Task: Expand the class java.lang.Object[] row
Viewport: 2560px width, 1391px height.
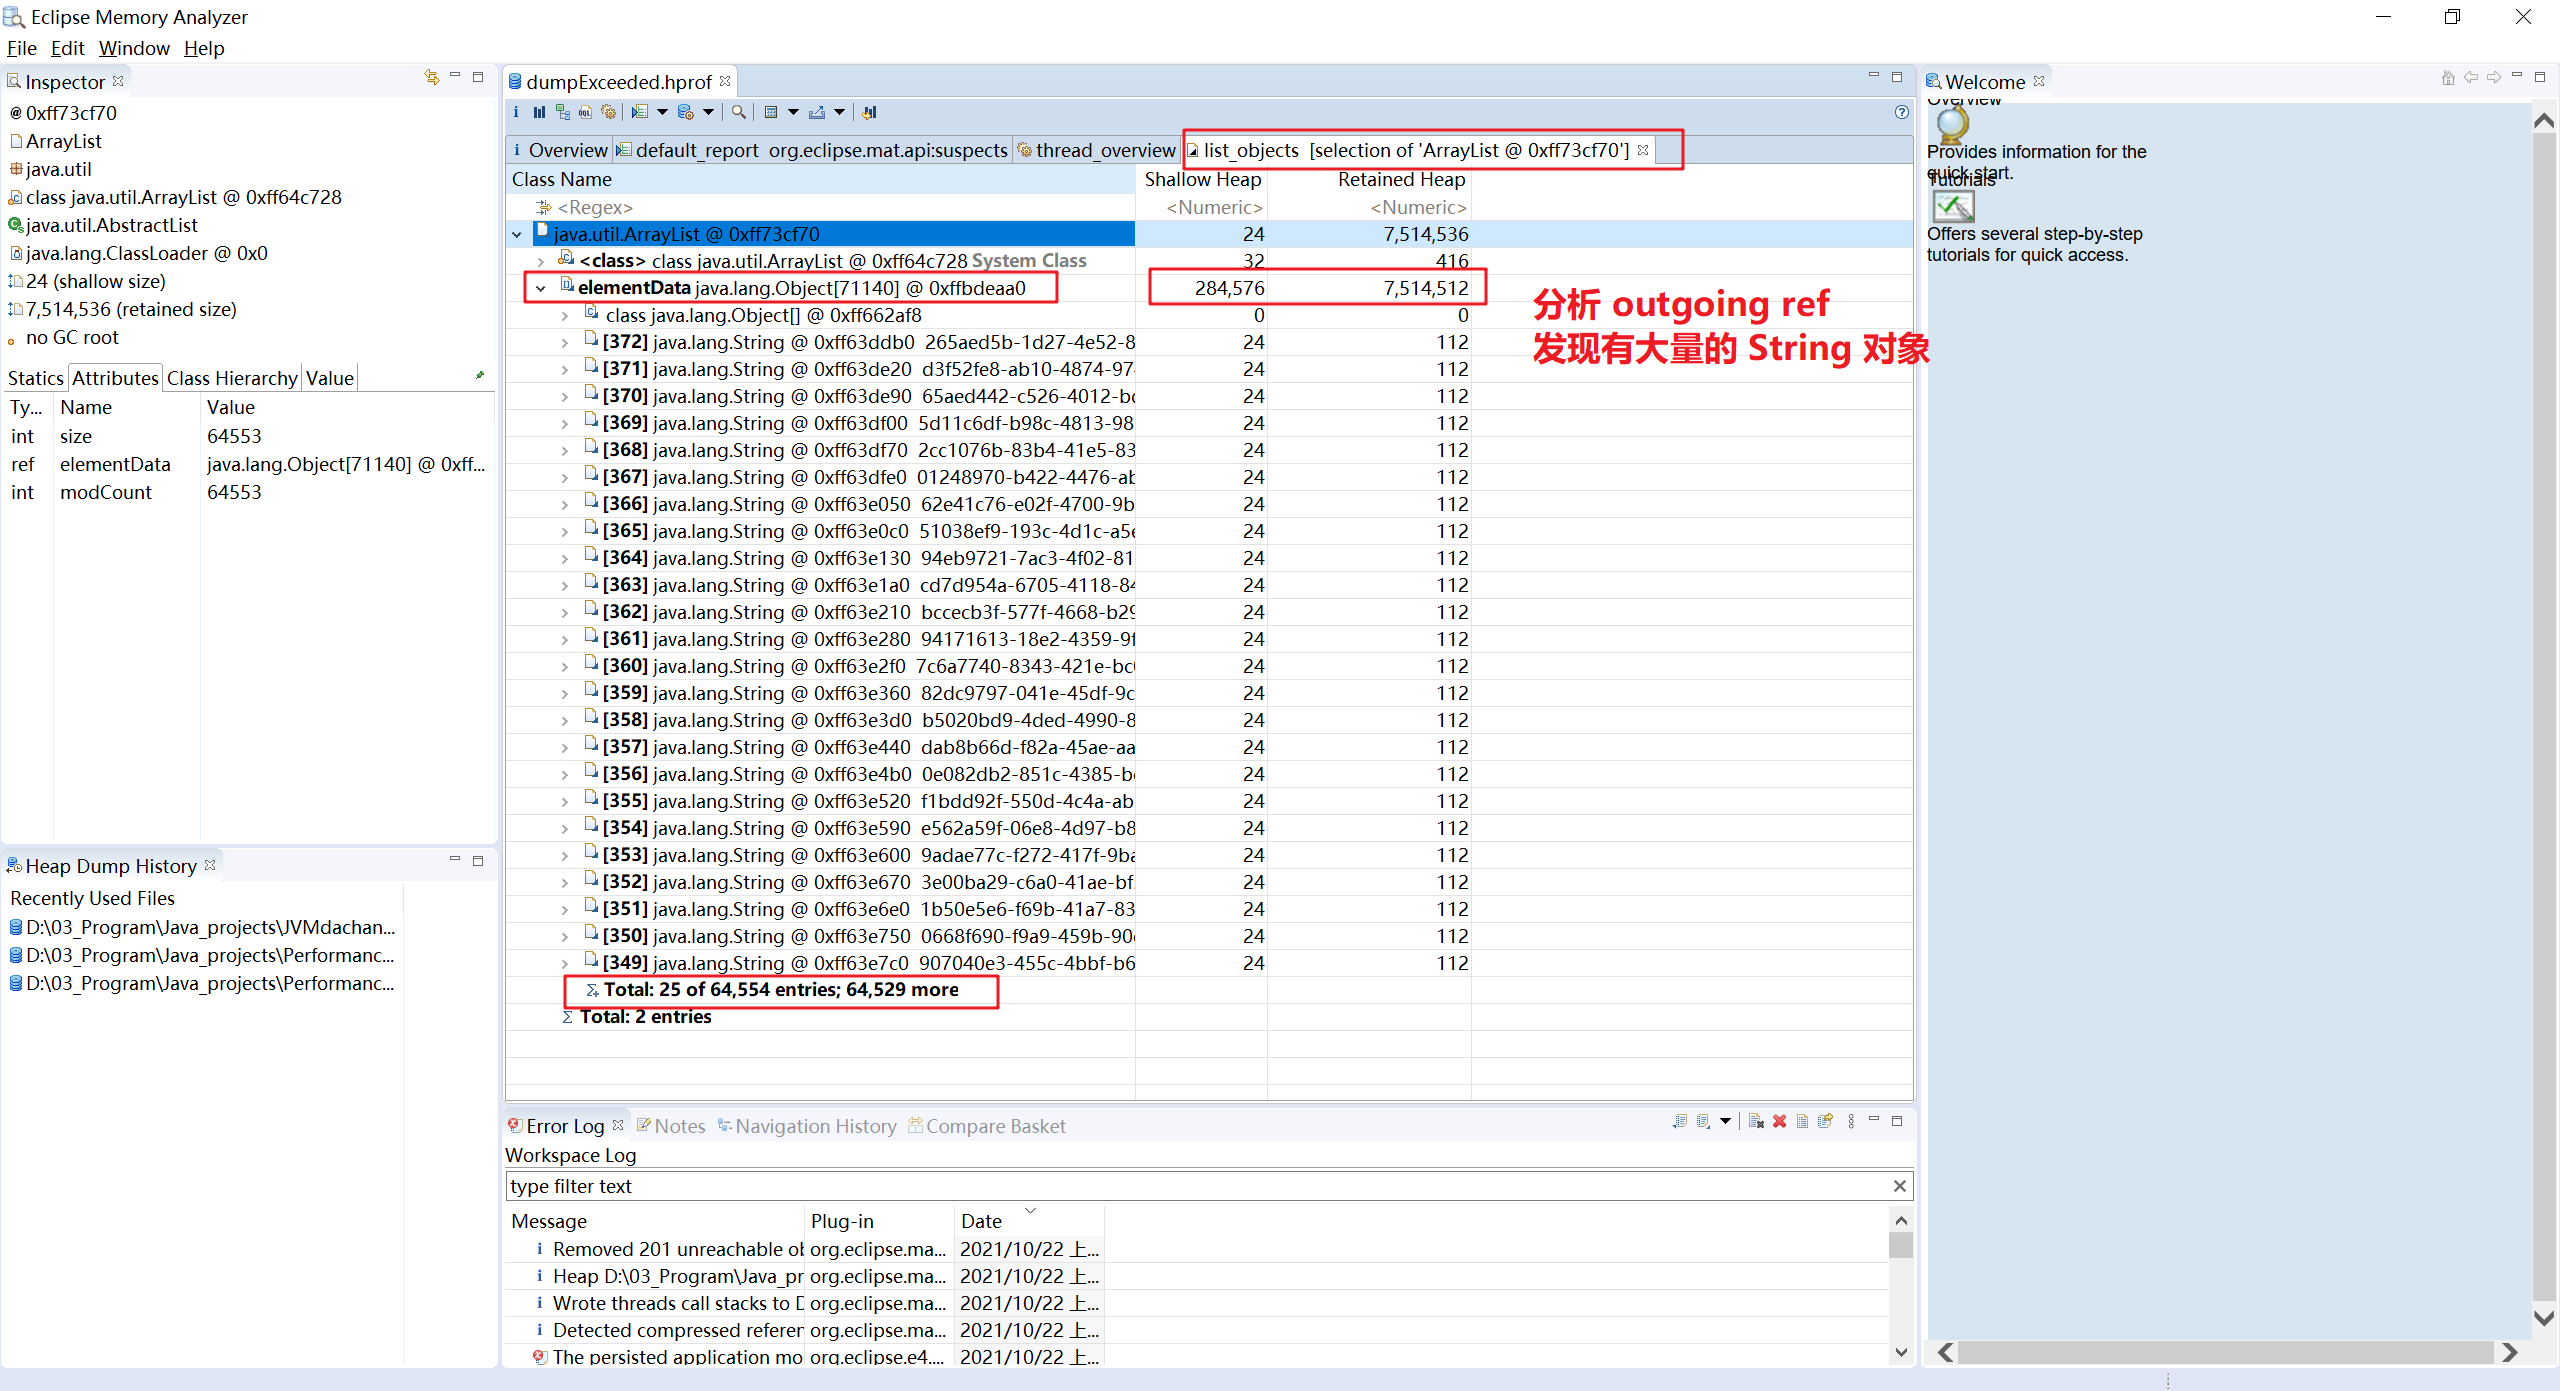Action: coord(565,316)
